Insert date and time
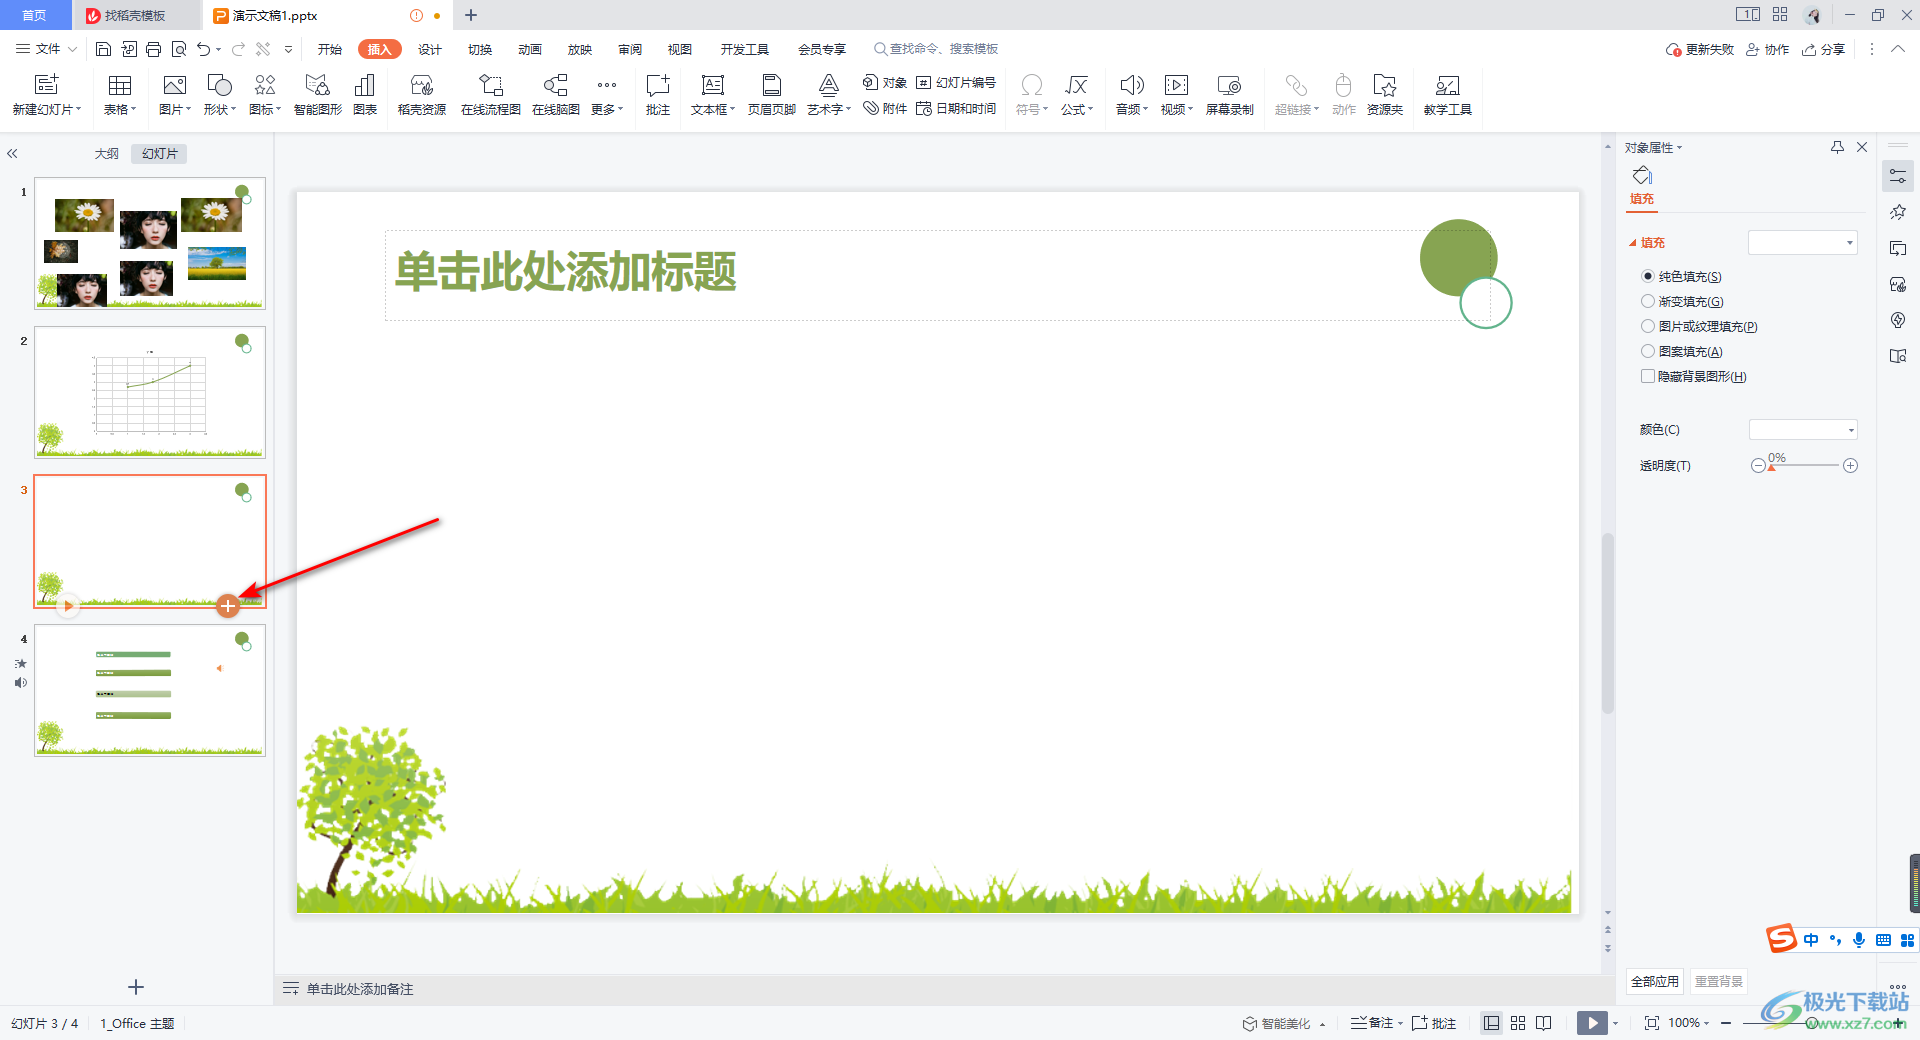This screenshot has width=1920, height=1040. point(956,108)
